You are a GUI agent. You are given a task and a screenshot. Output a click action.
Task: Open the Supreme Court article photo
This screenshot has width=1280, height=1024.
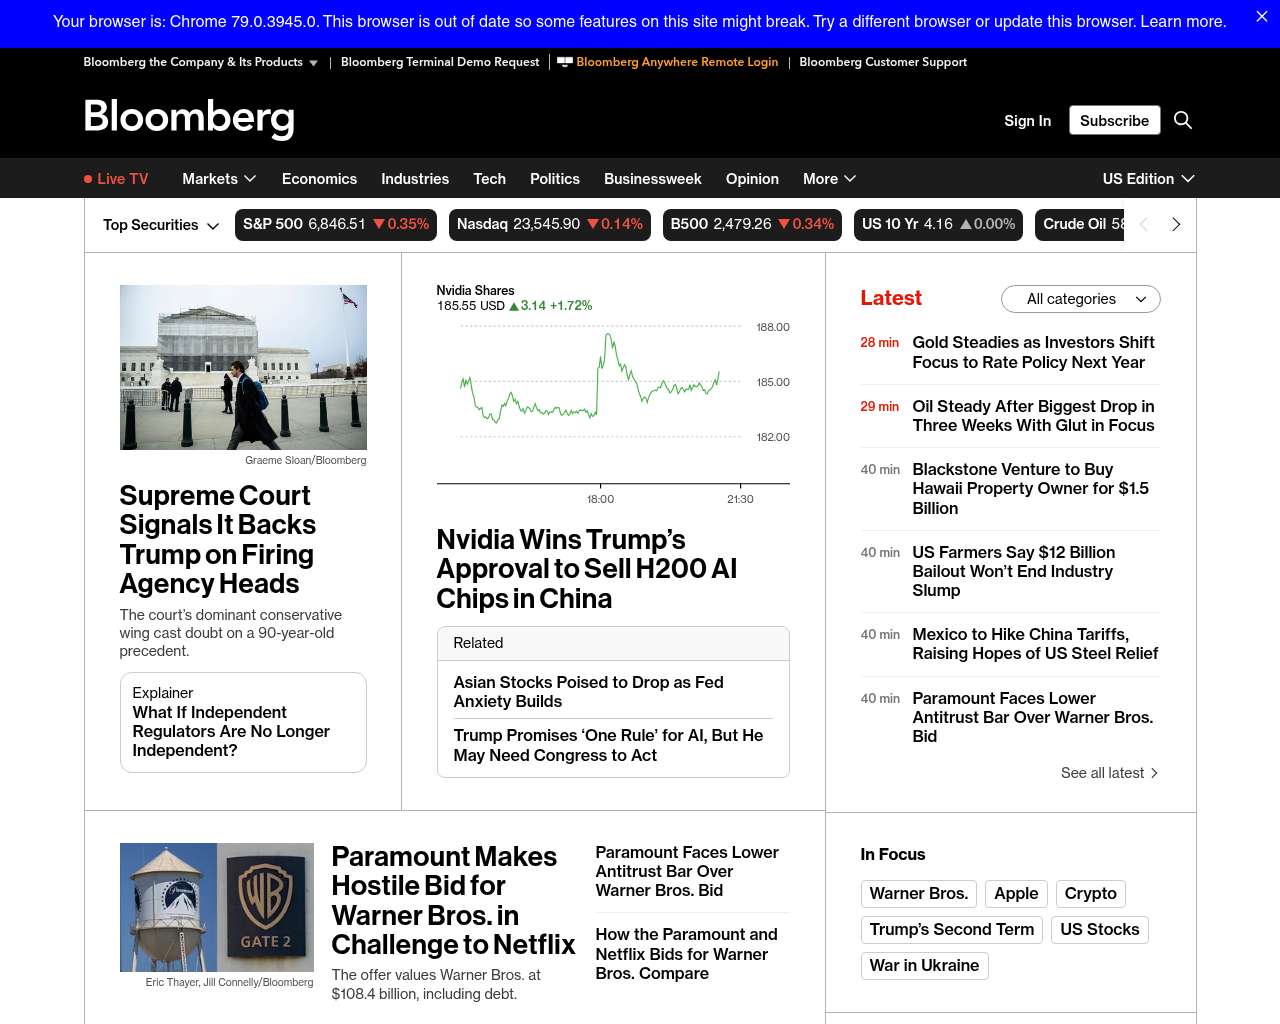[243, 367]
